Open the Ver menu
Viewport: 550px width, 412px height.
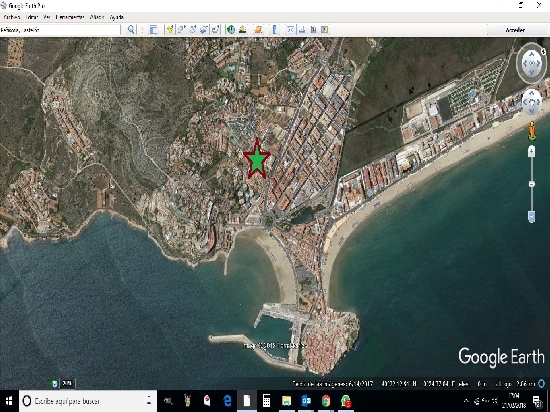(47, 17)
